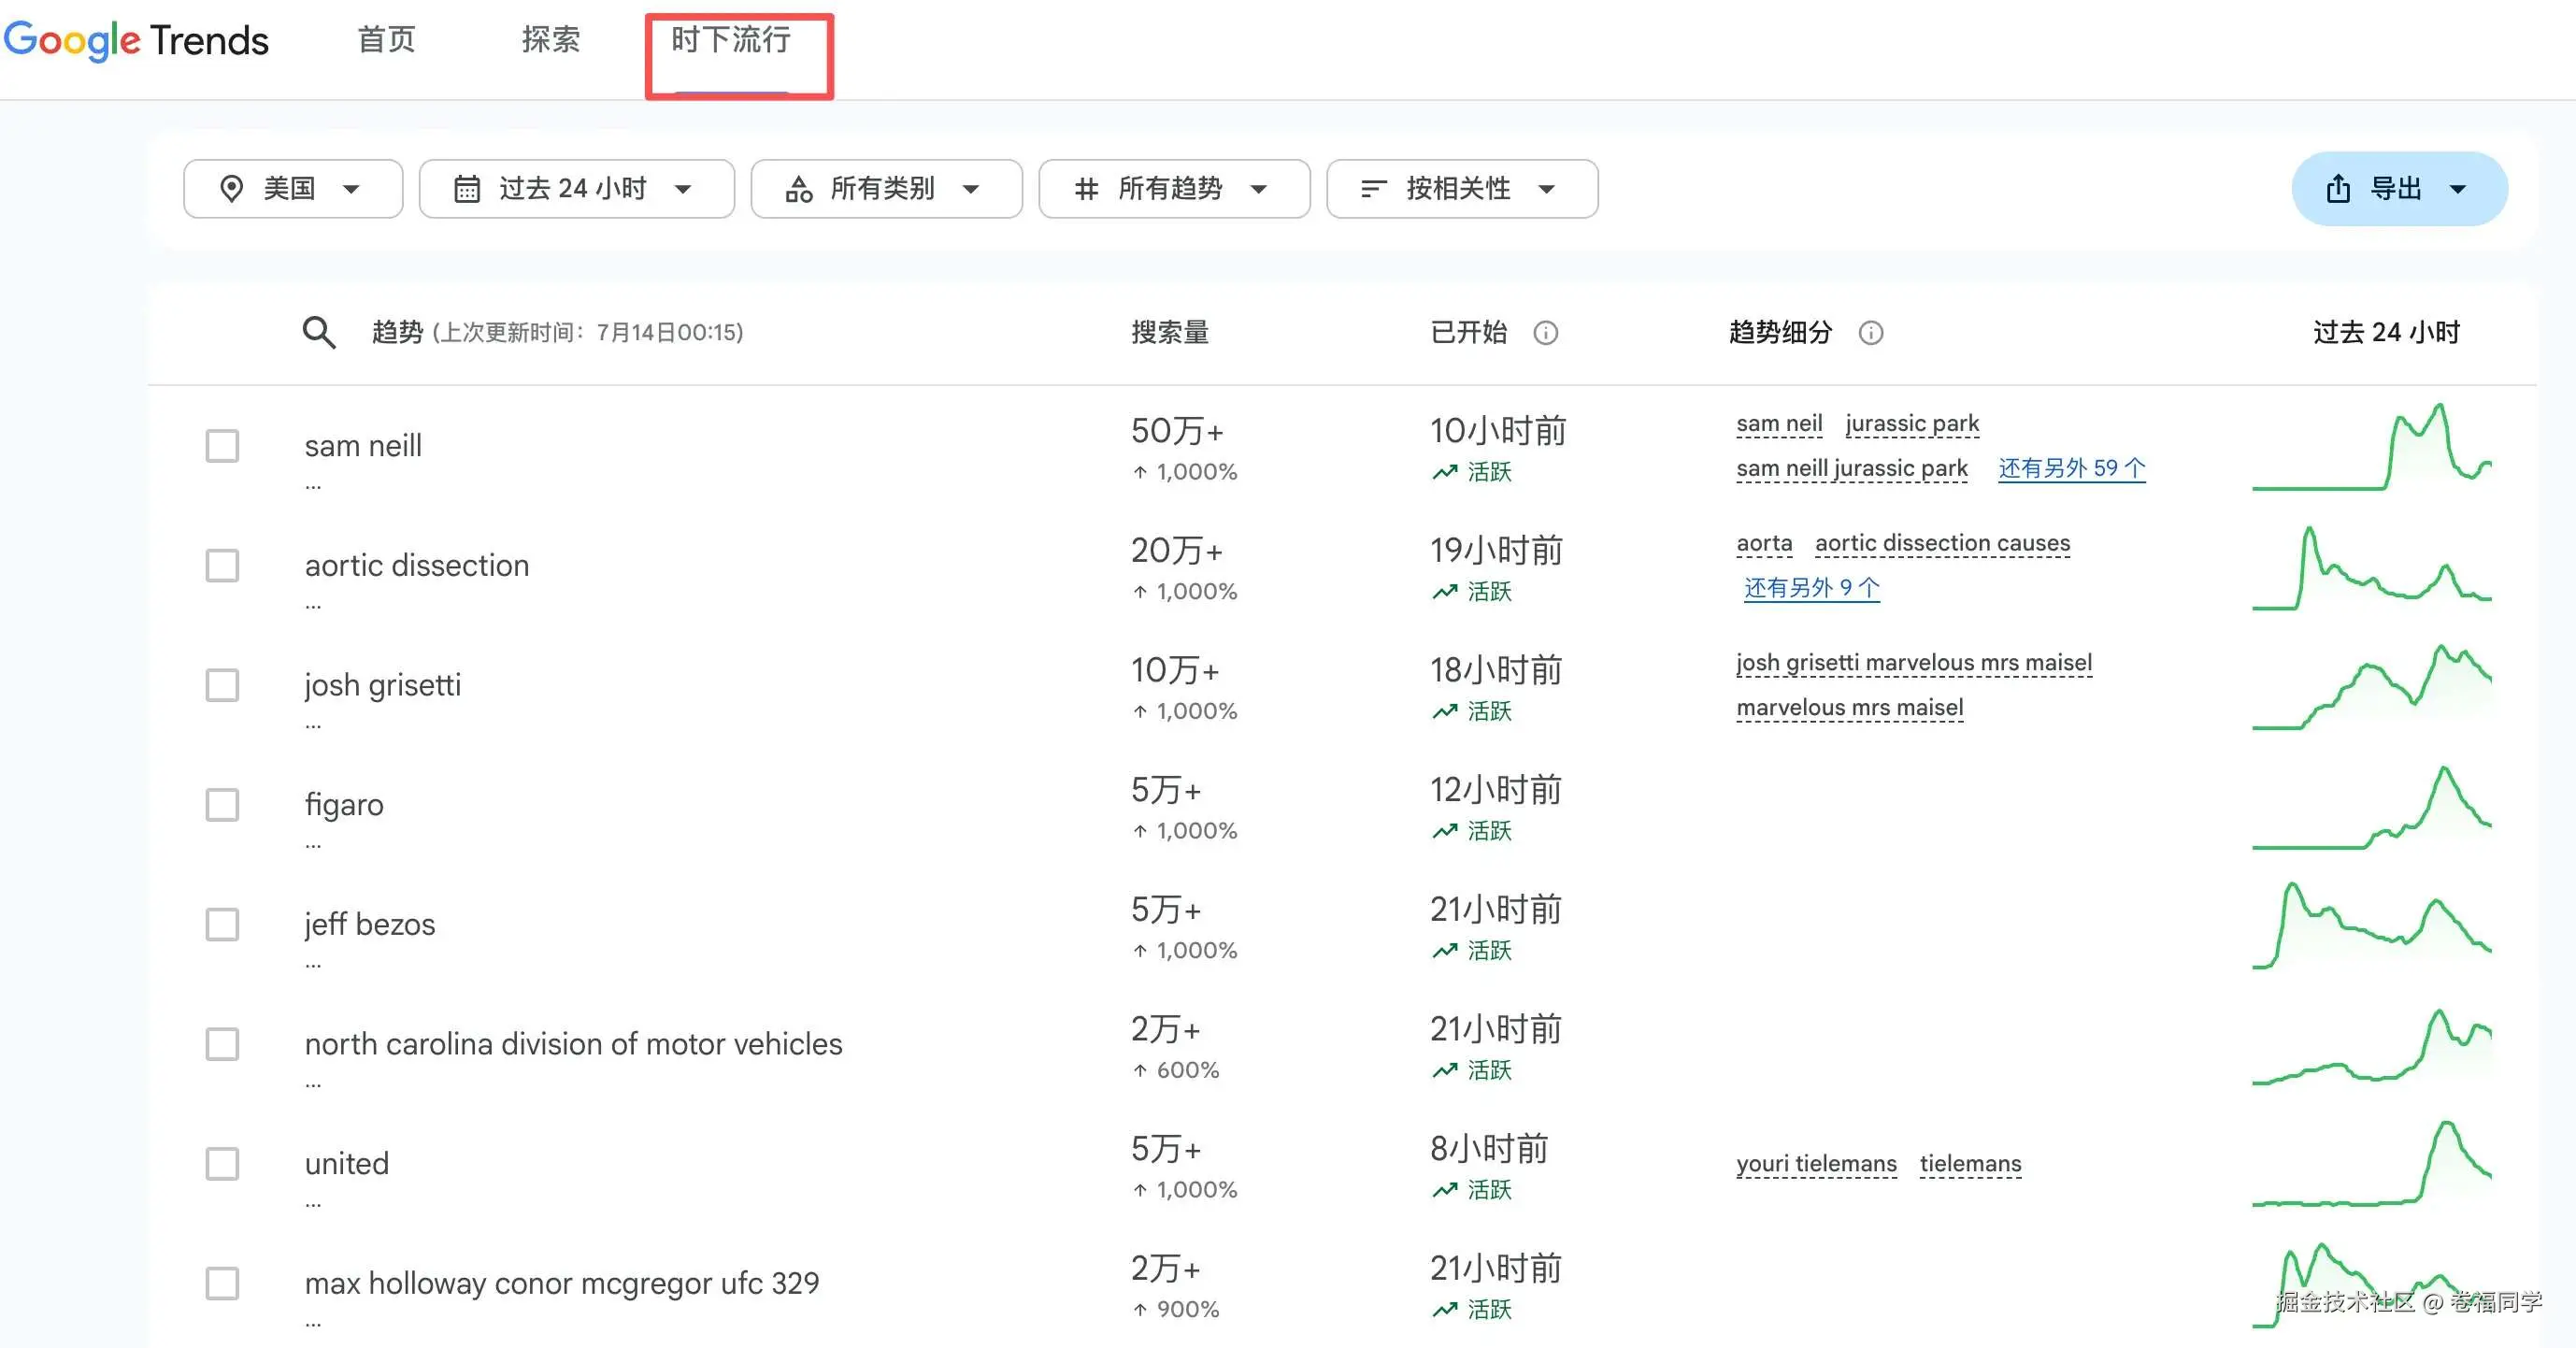
Task: Click the aorta breakdown term
Action: [1764, 544]
